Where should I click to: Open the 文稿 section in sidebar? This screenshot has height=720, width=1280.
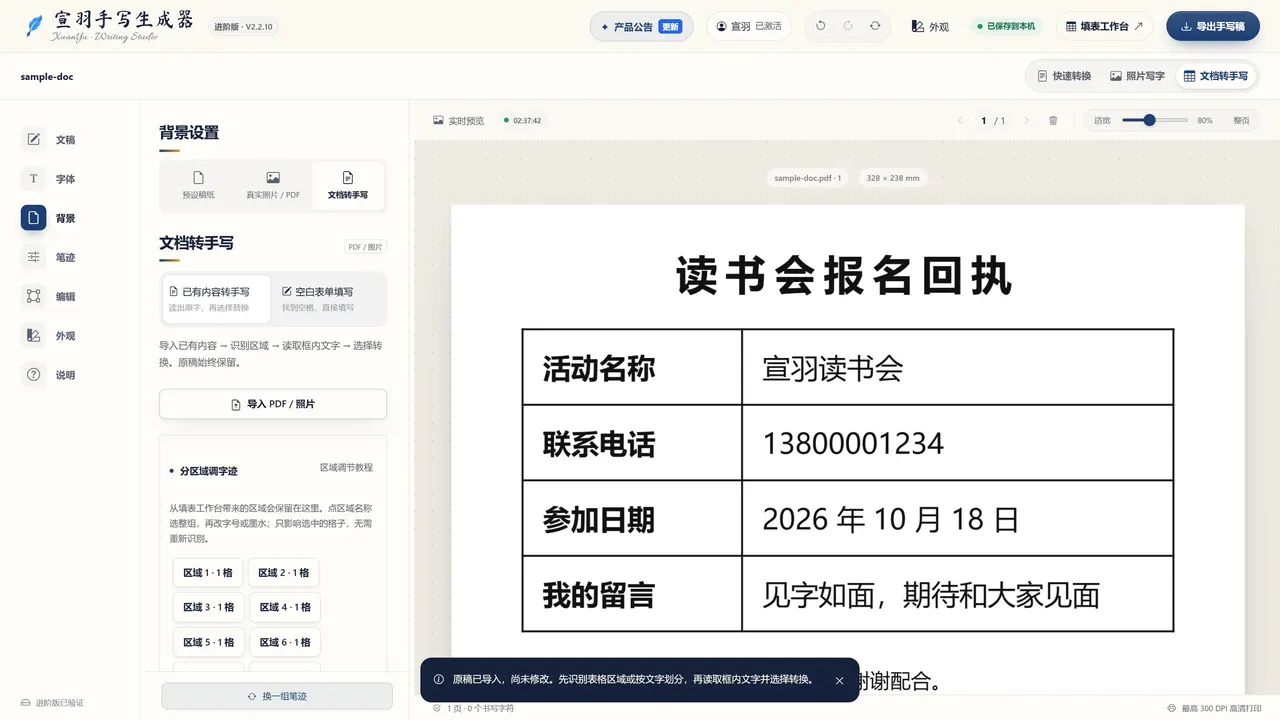(50, 140)
